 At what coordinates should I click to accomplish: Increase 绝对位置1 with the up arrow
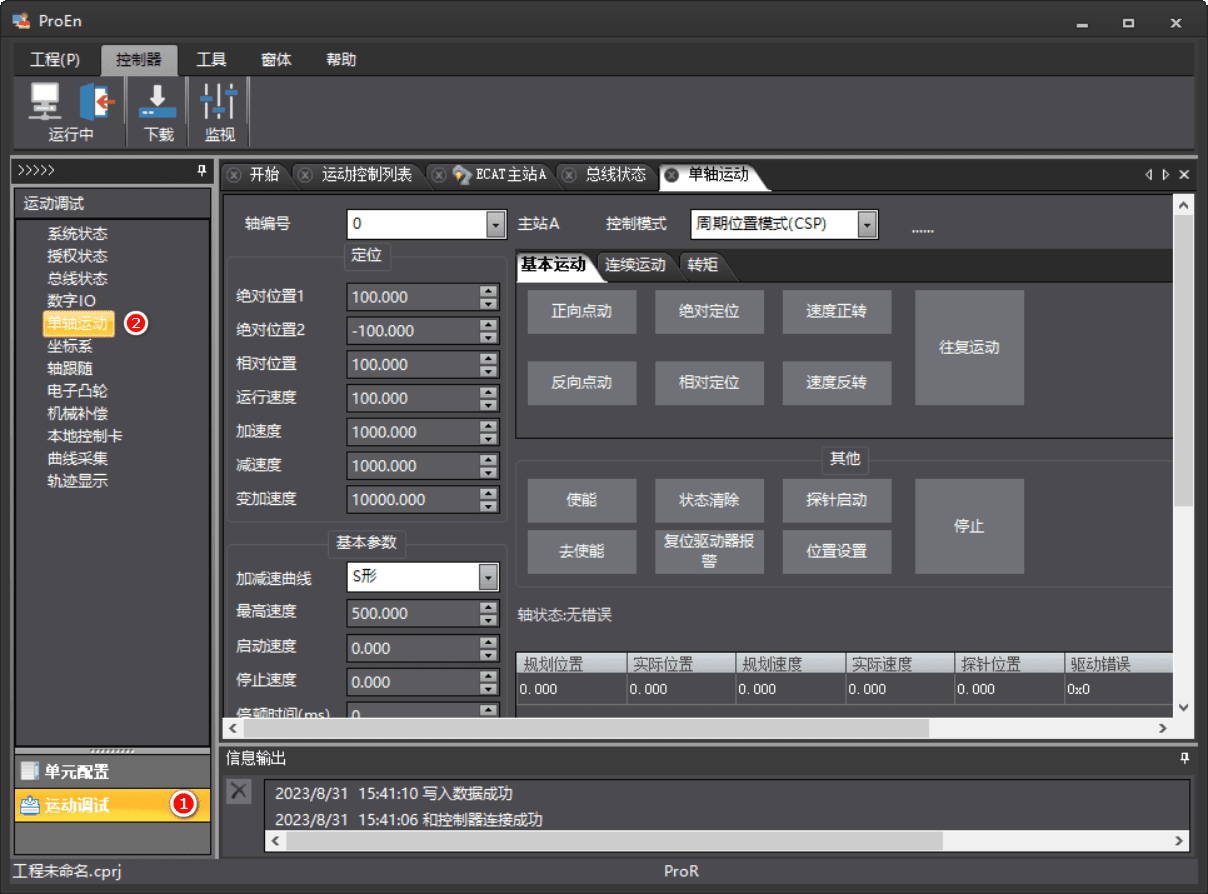[488, 291]
